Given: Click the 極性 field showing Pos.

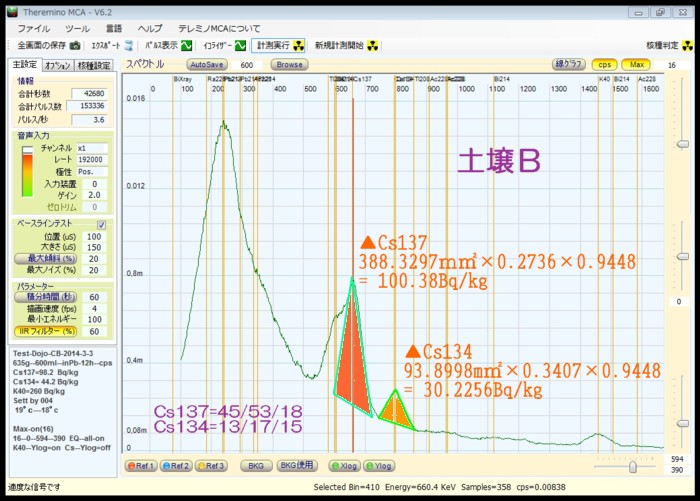Looking at the screenshot, I should click(92, 172).
